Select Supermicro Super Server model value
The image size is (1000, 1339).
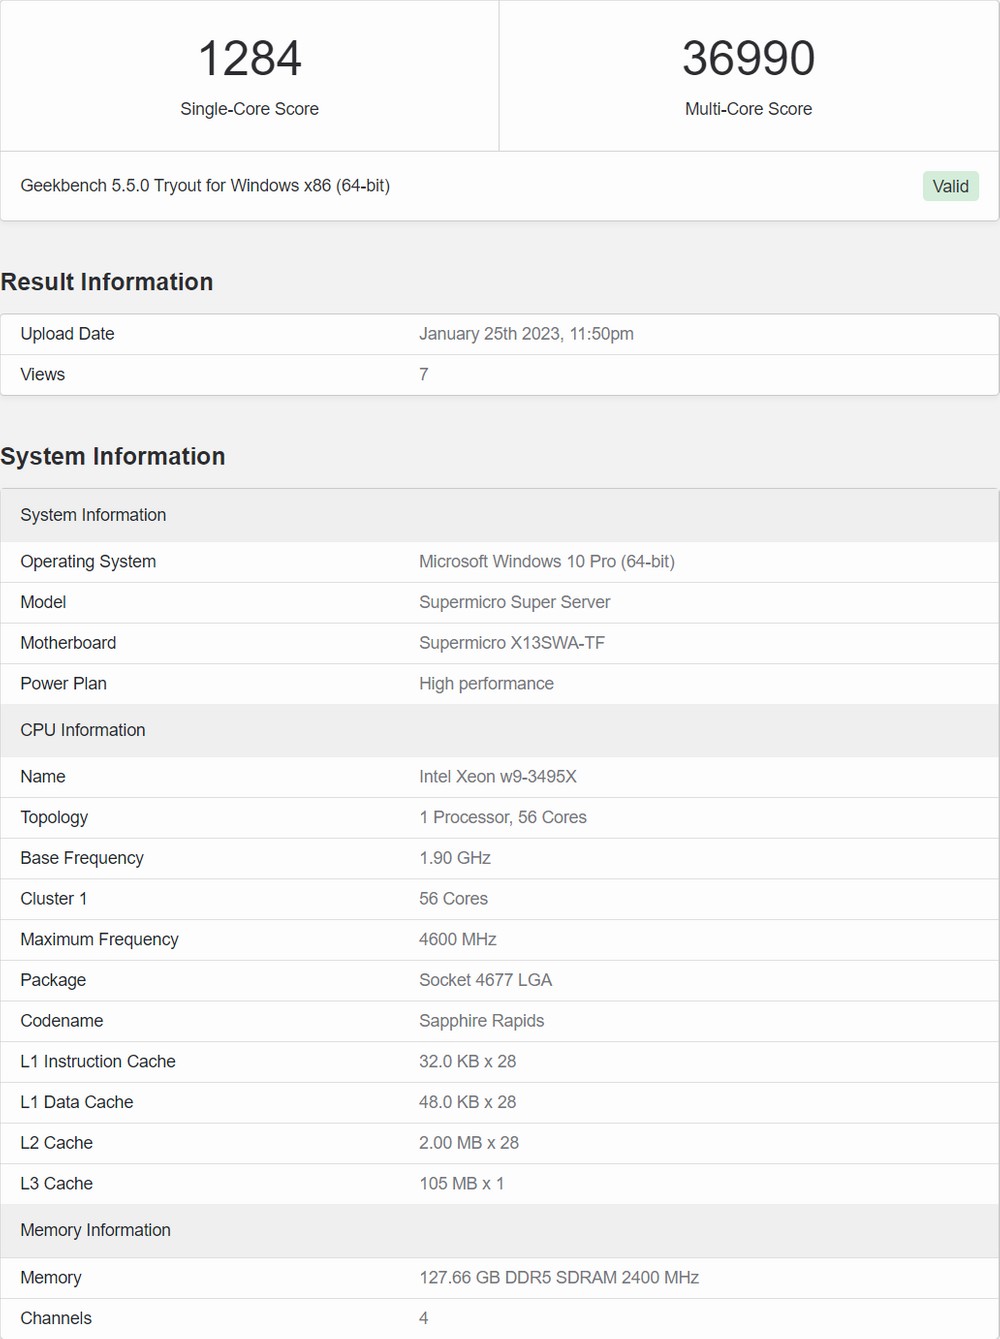(514, 602)
